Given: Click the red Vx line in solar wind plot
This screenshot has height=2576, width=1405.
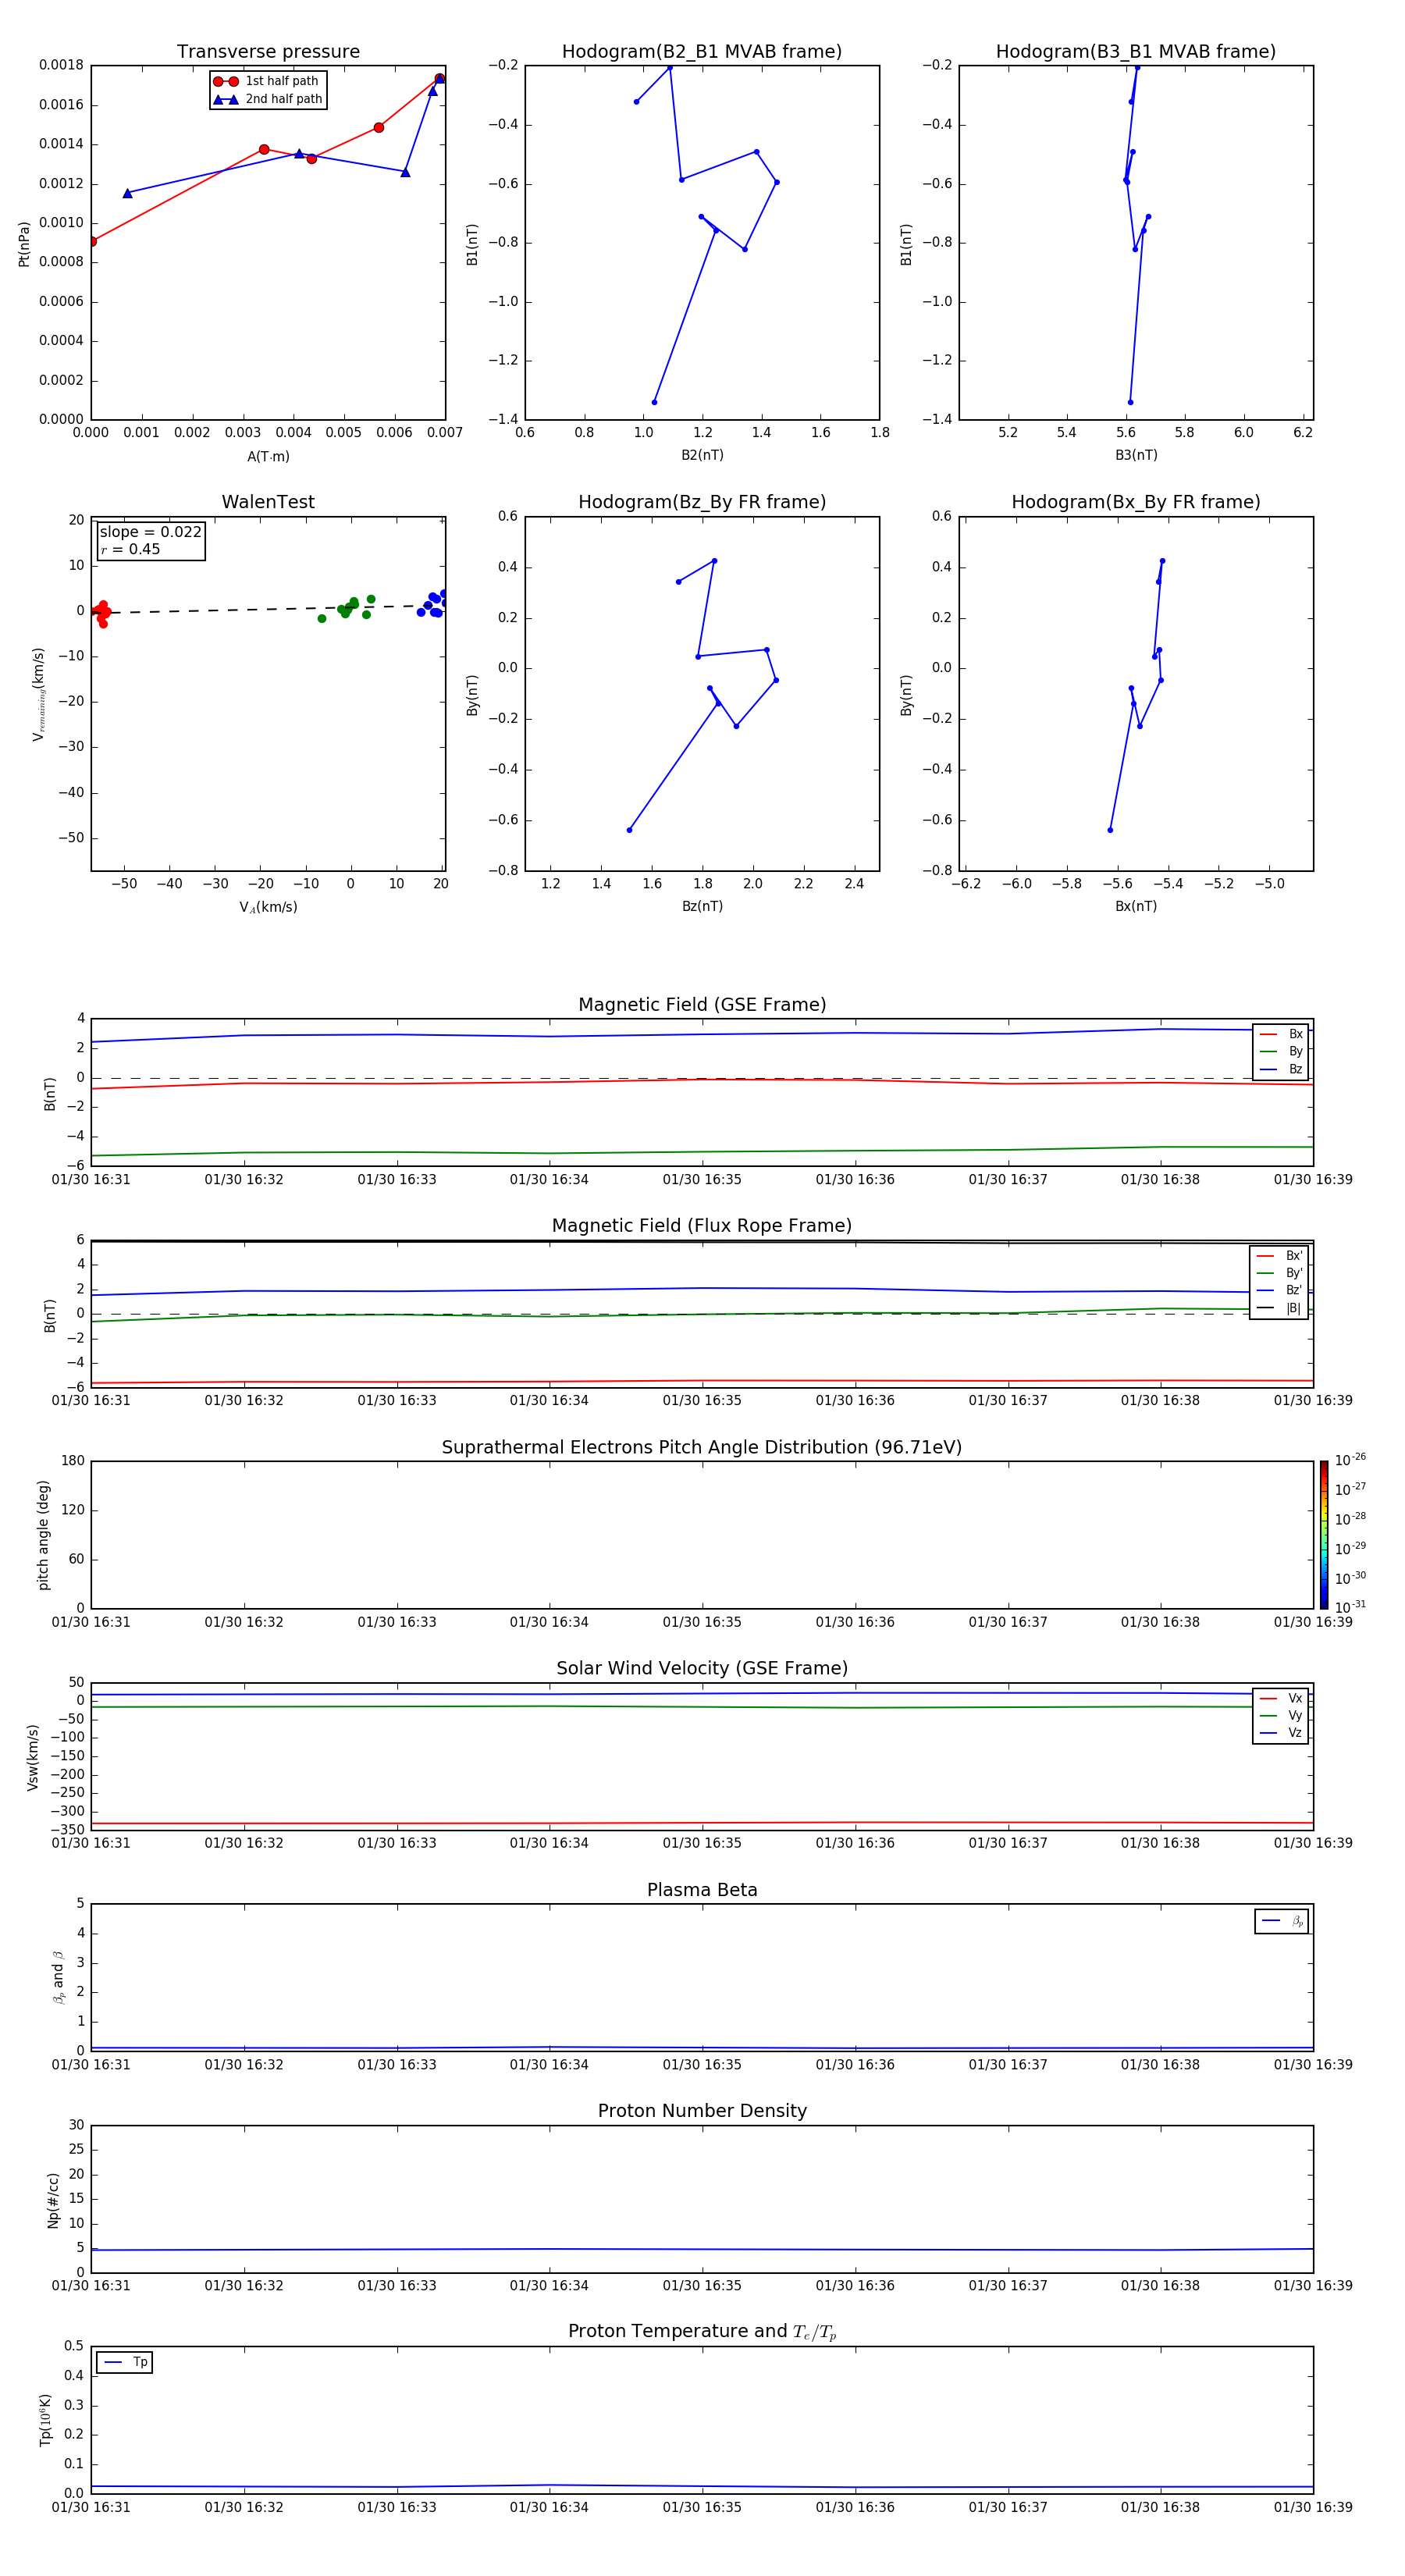Looking at the screenshot, I should pos(702,1823).
